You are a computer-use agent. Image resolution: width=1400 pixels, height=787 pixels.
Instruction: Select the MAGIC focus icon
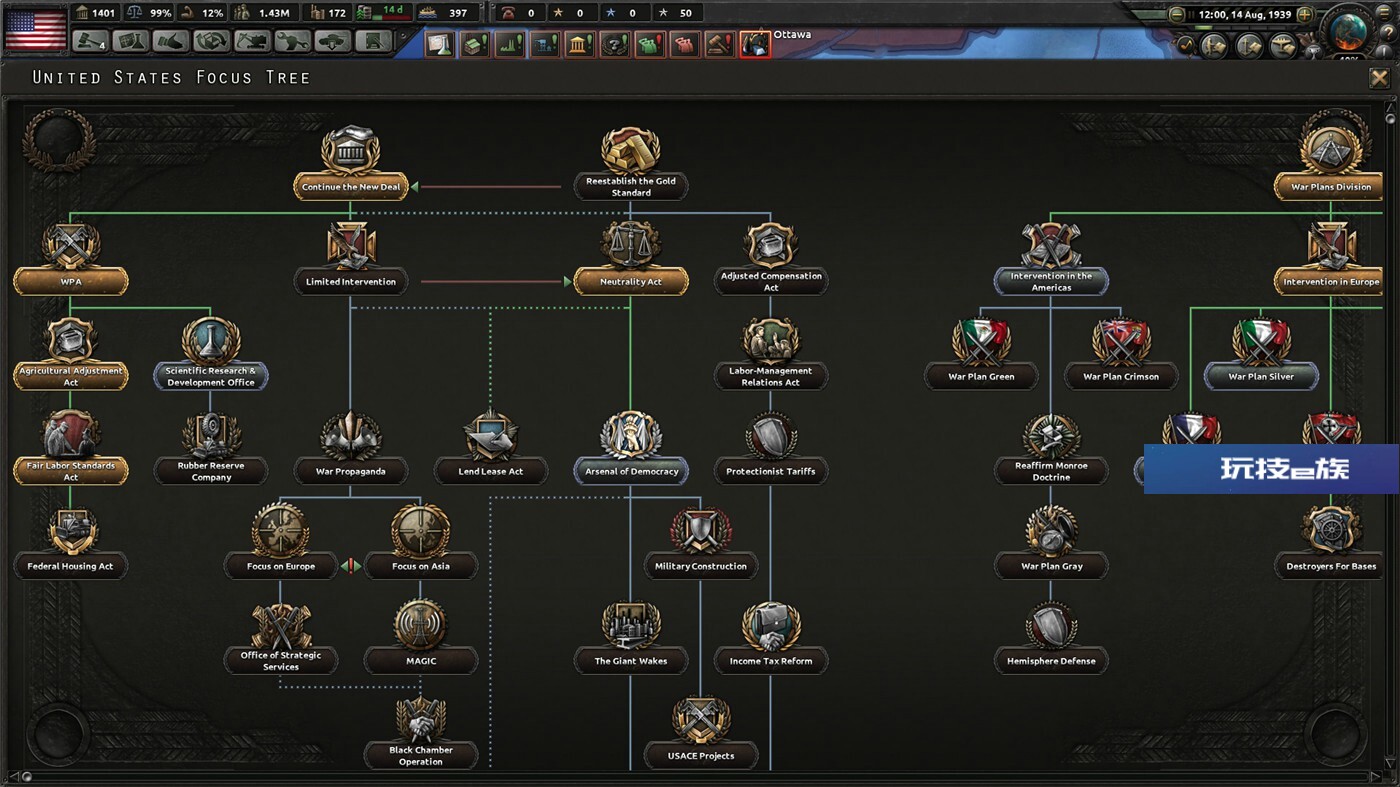[420, 625]
